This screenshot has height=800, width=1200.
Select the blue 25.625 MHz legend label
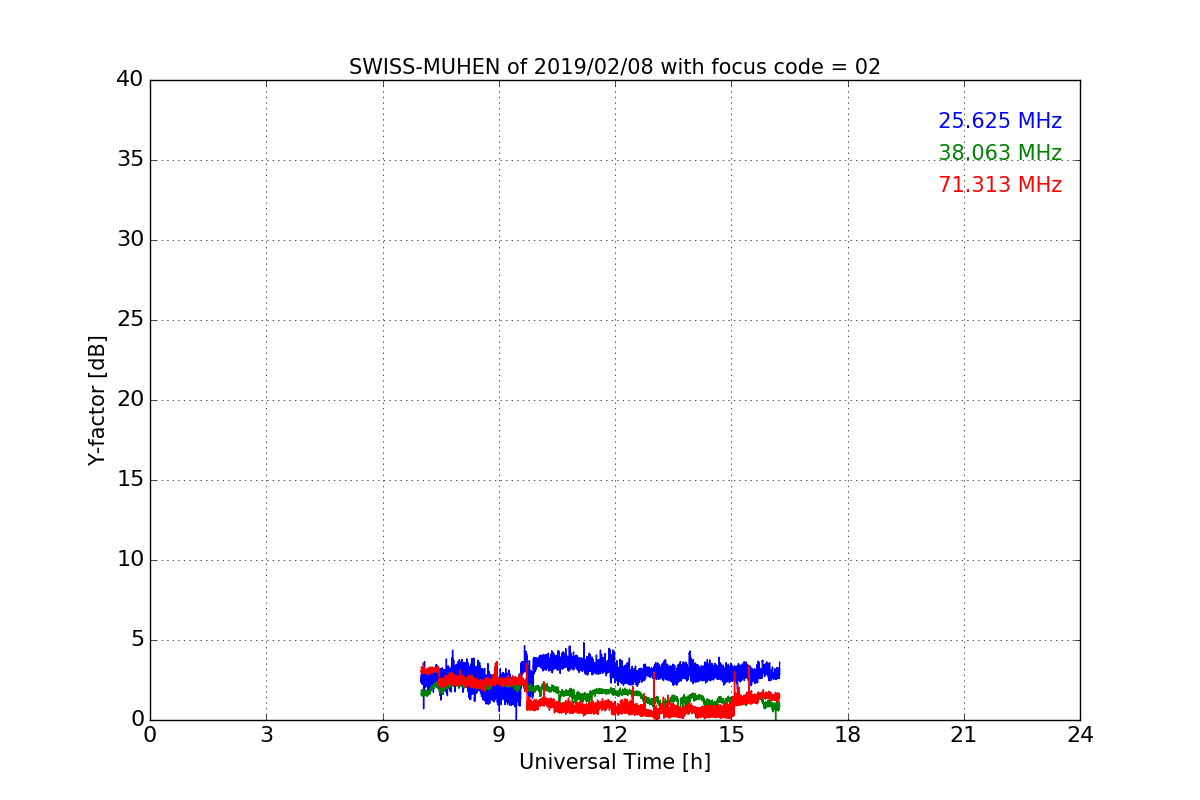coord(1000,121)
